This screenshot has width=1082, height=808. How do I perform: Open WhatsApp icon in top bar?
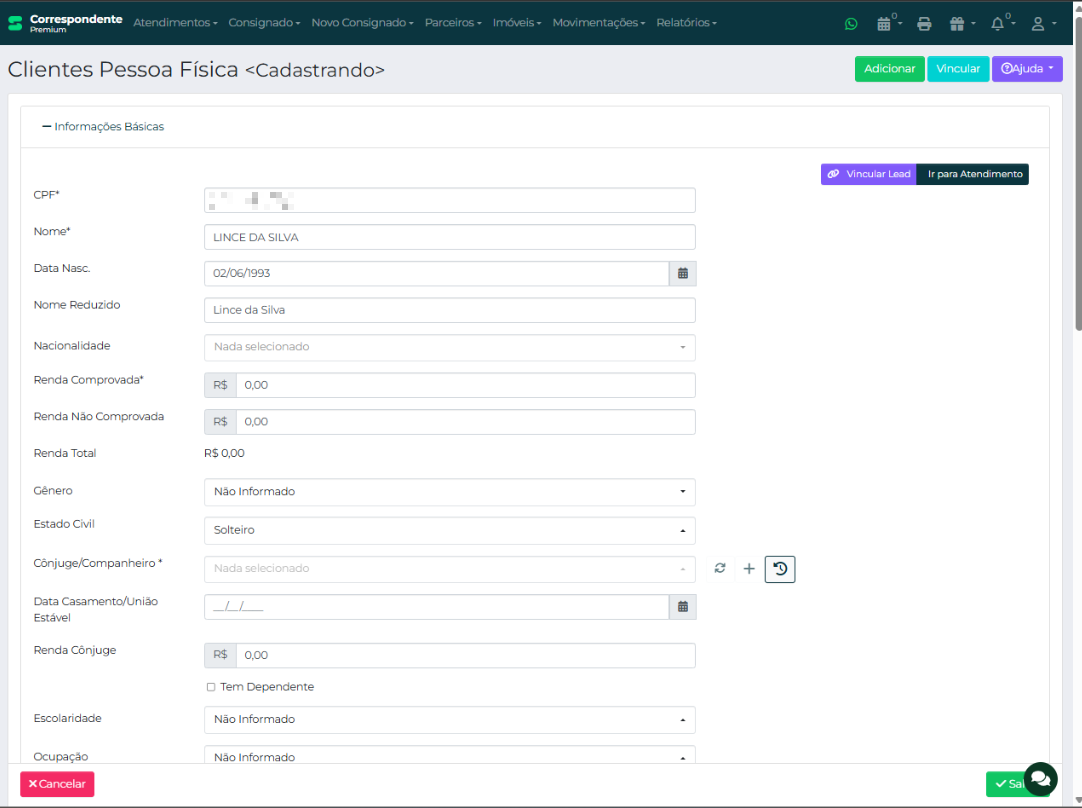click(x=851, y=23)
